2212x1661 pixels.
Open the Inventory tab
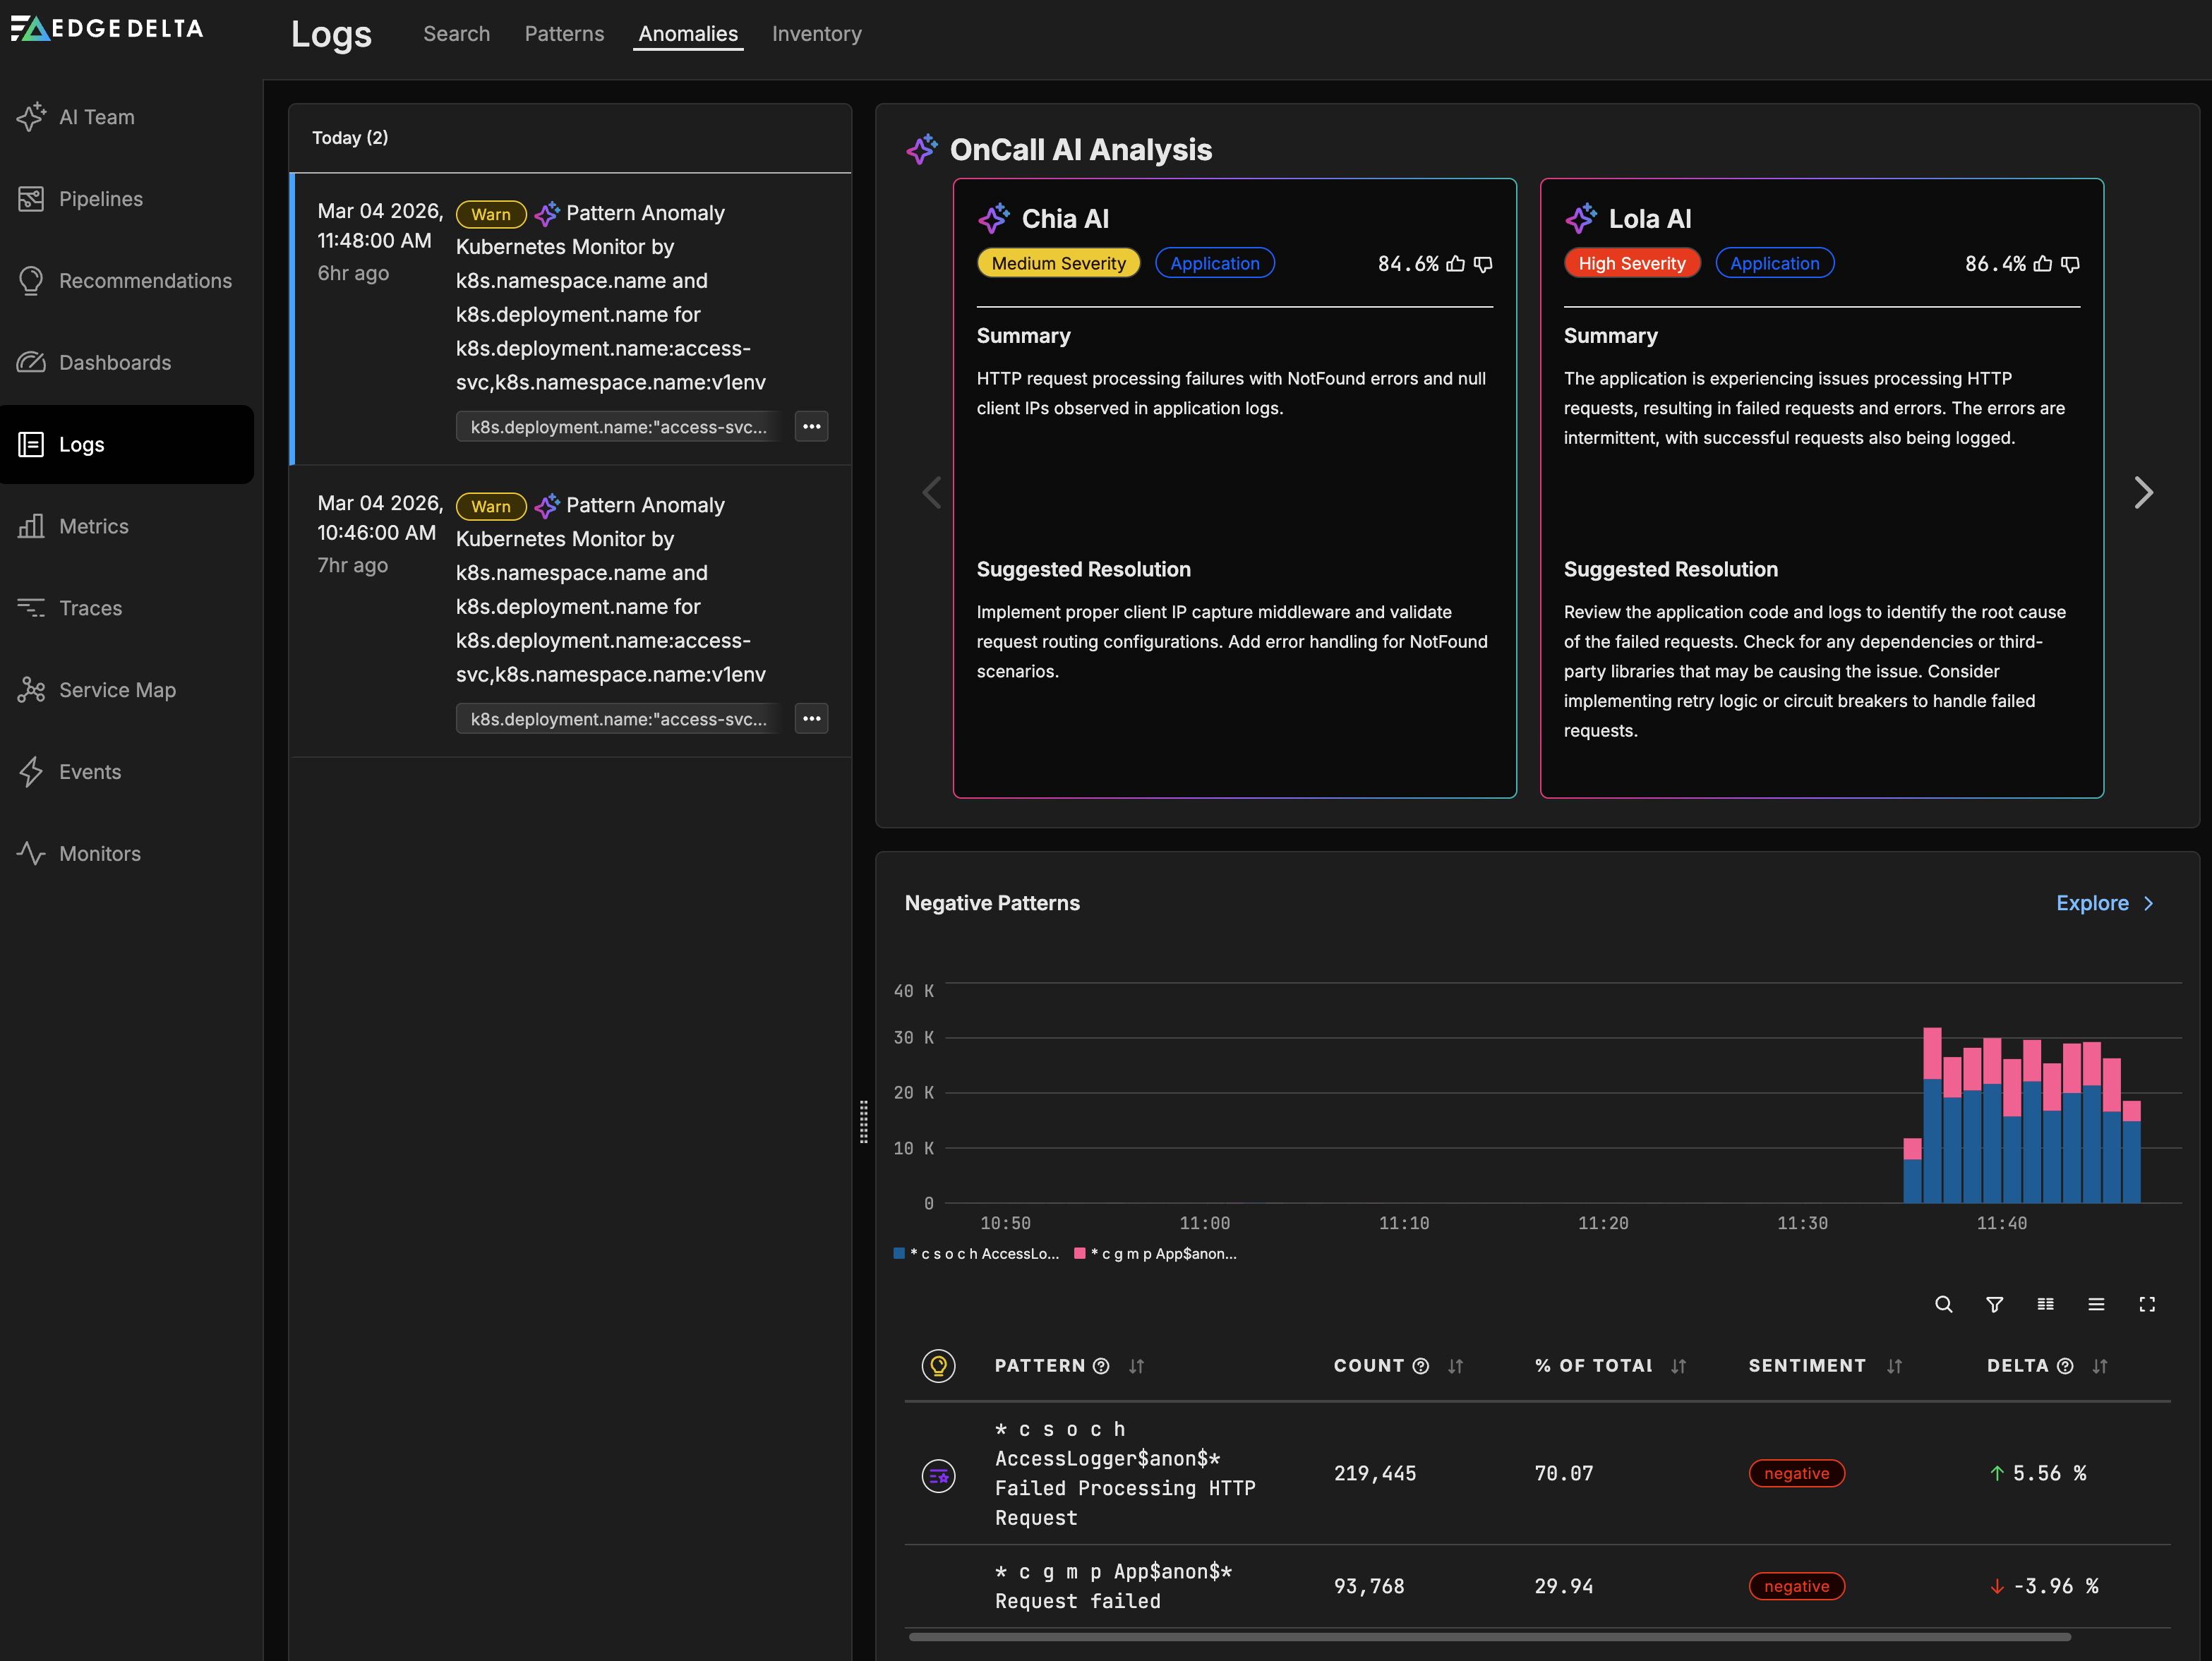click(x=816, y=33)
